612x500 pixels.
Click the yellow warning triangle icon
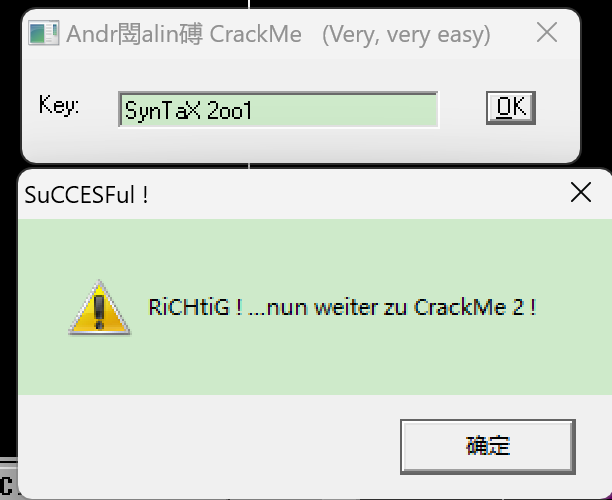tap(99, 308)
